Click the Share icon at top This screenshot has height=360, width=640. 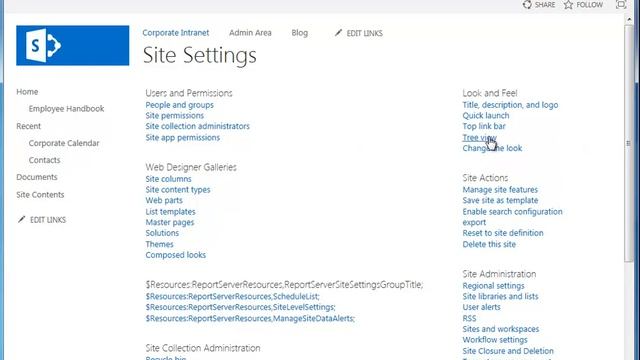coord(527,4)
